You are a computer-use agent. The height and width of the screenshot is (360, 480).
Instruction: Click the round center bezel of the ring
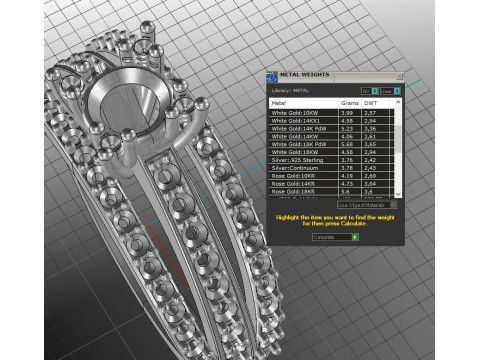pyautogui.click(x=131, y=102)
